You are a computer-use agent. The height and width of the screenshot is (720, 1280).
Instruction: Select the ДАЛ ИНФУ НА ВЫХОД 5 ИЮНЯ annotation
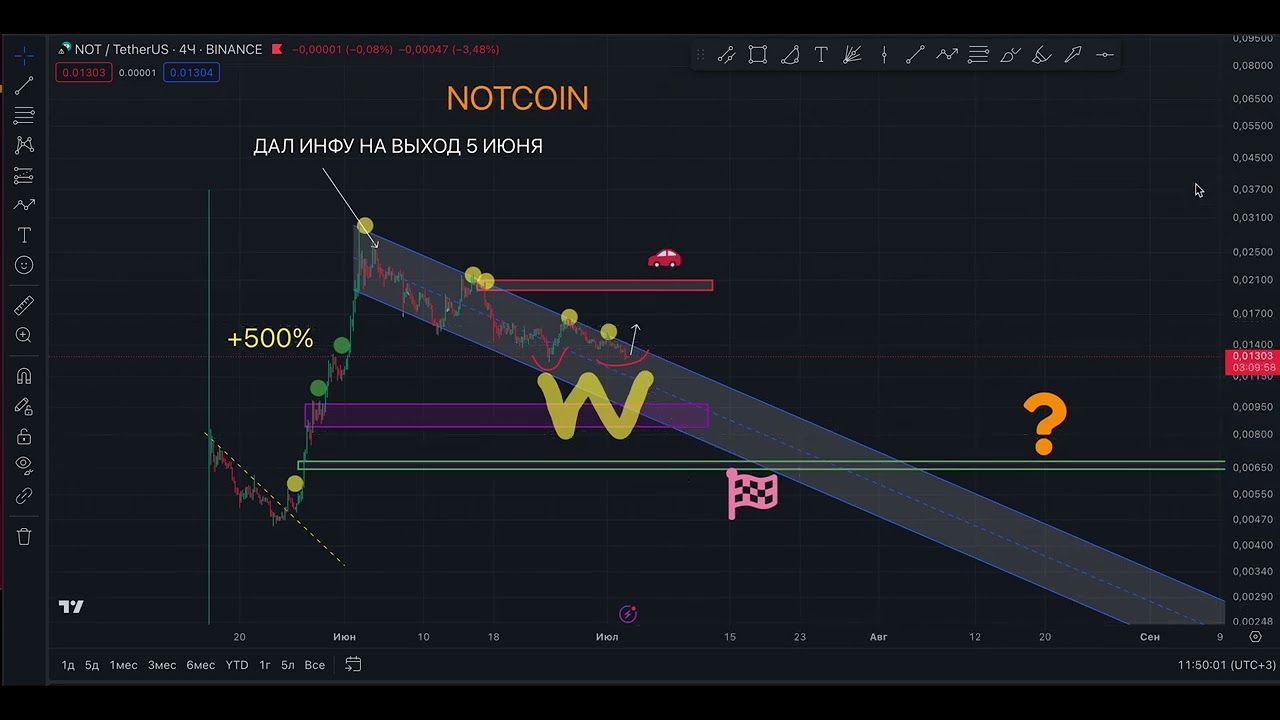point(398,146)
